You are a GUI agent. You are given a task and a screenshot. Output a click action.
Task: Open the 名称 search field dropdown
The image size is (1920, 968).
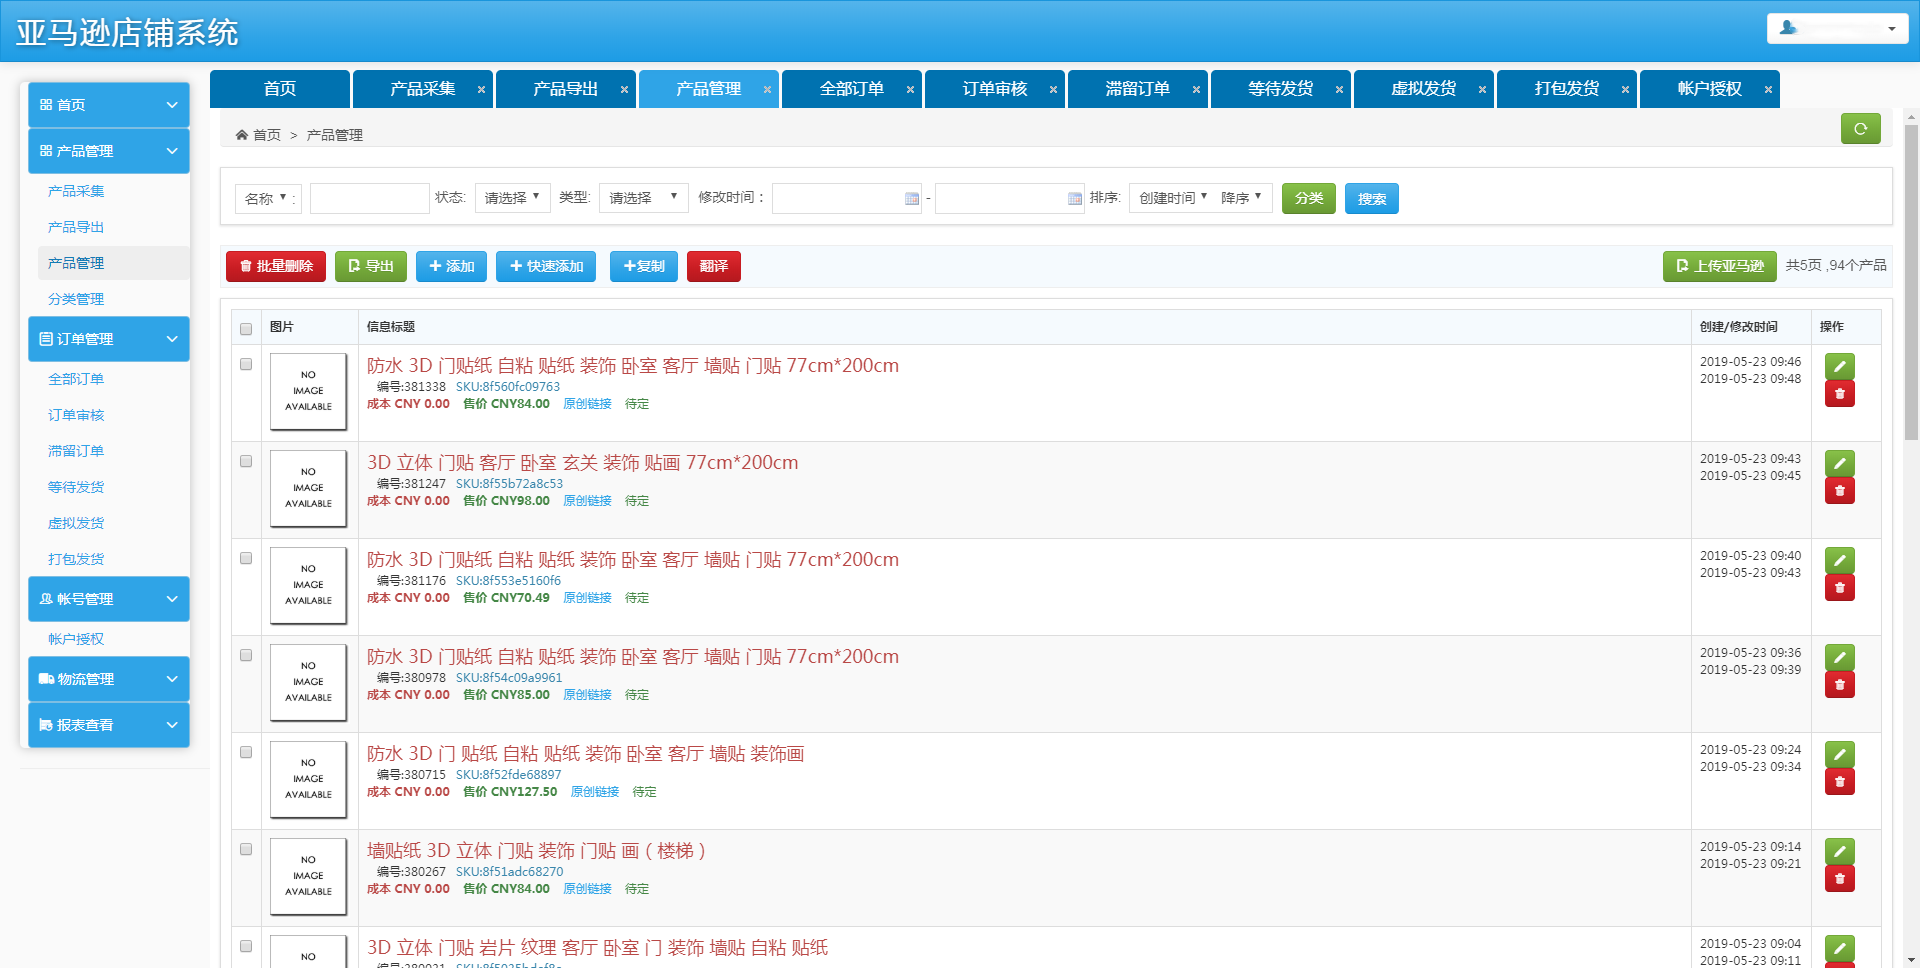(266, 198)
